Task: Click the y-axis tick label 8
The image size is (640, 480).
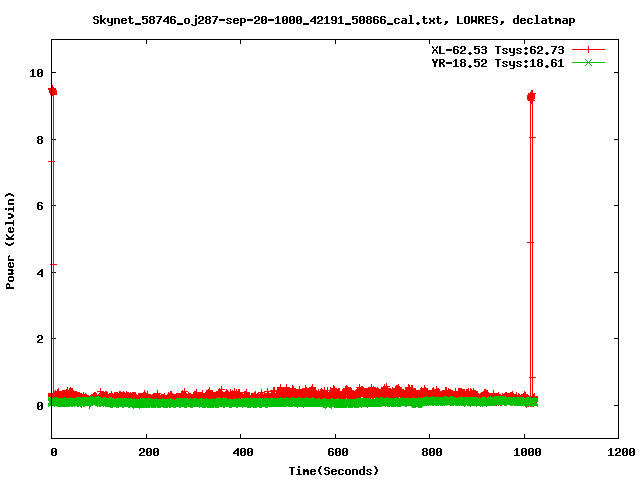Action: [40, 140]
